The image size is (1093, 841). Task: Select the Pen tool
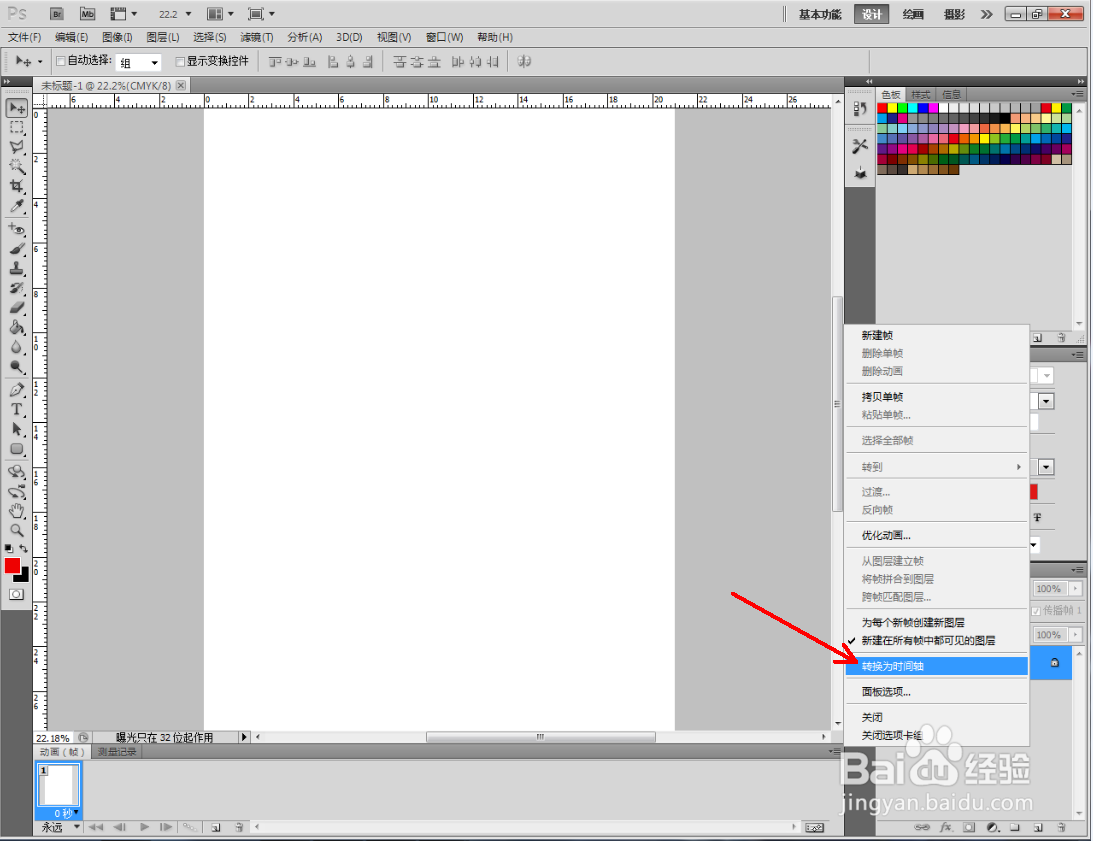(x=17, y=390)
